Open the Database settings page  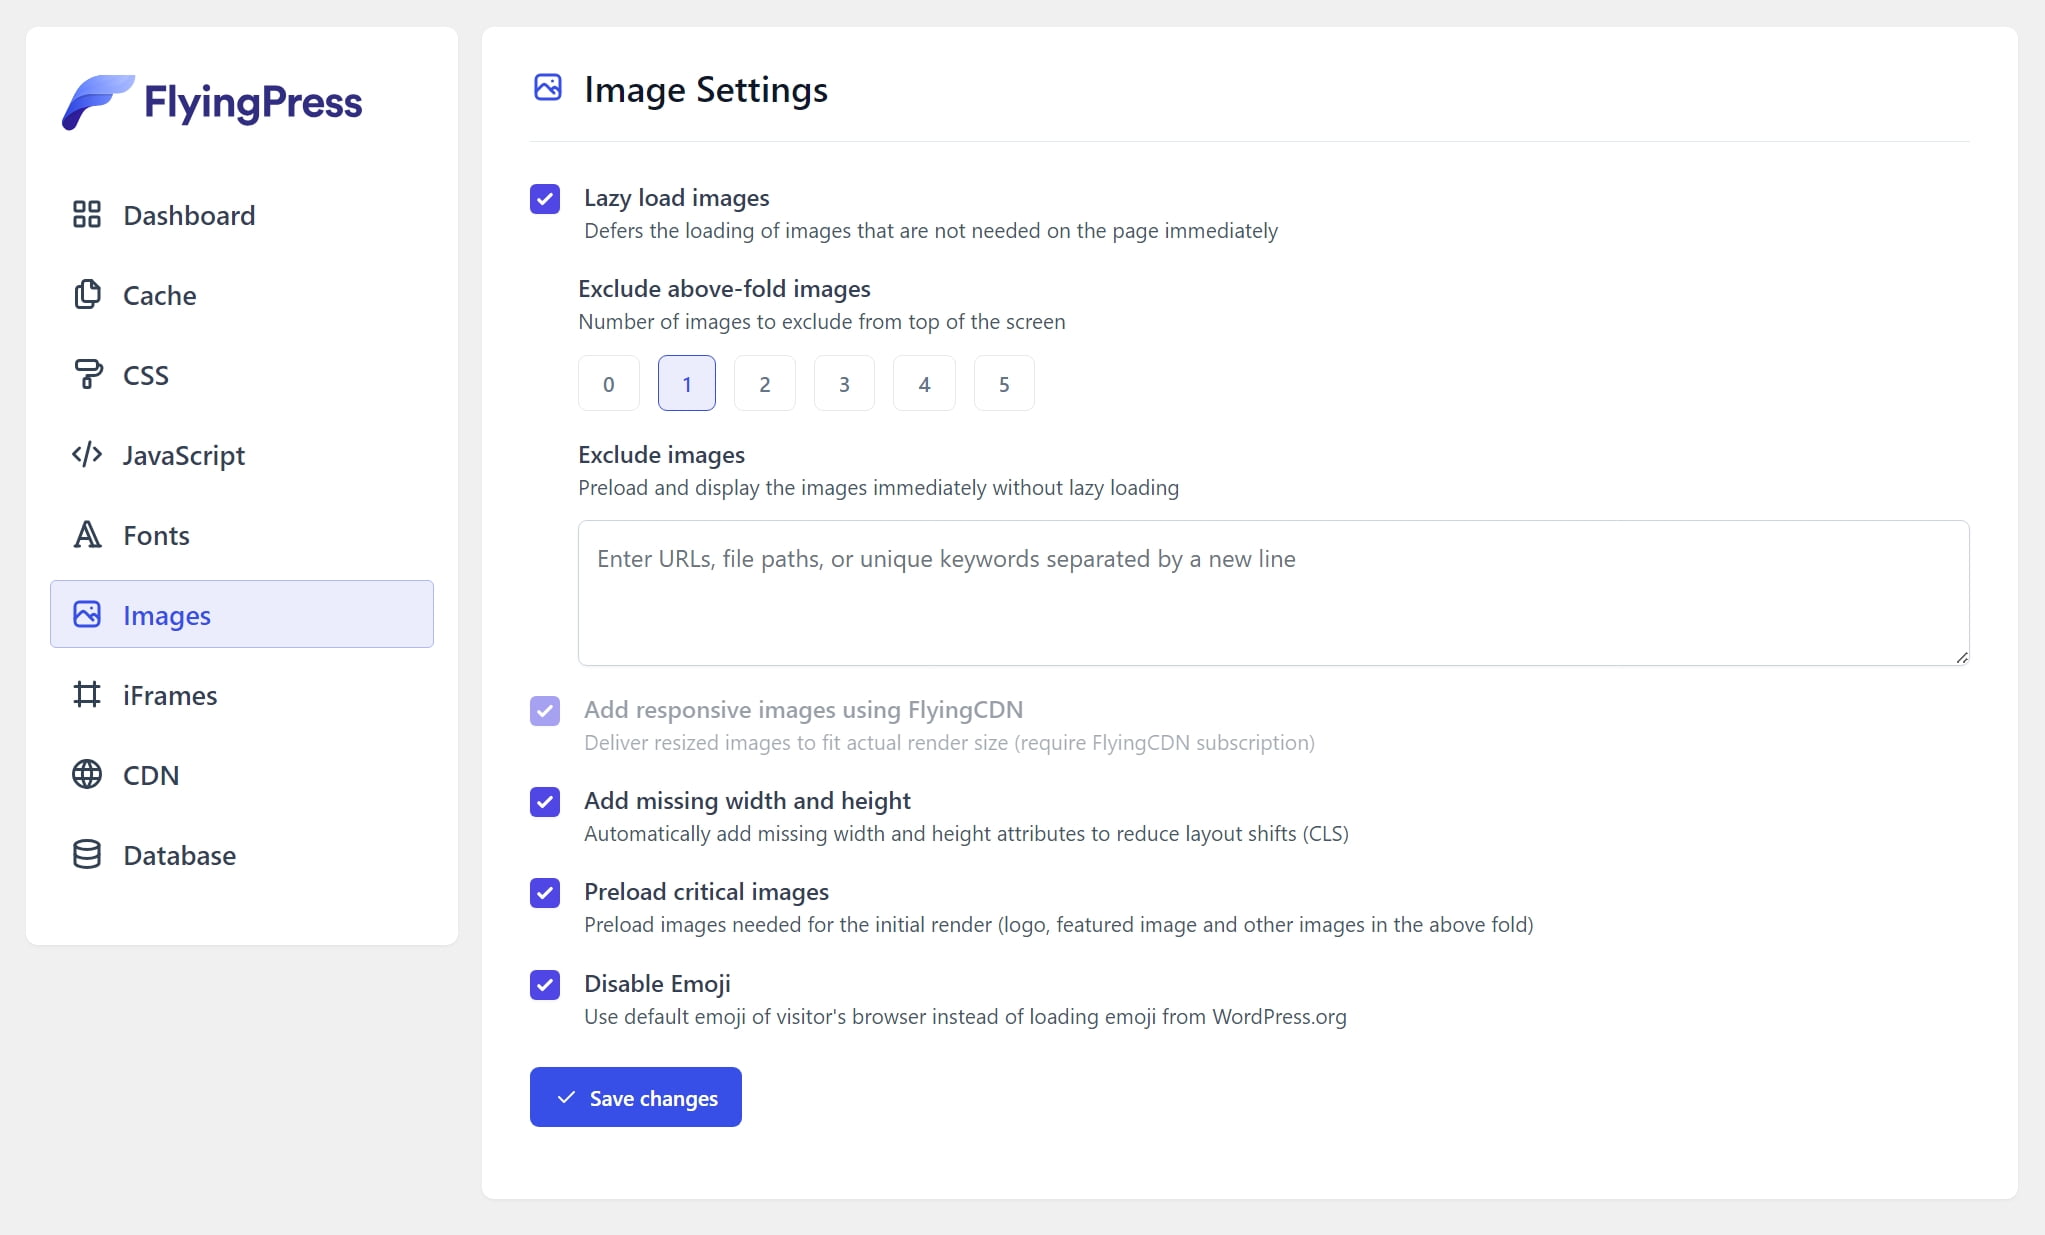pos(242,855)
